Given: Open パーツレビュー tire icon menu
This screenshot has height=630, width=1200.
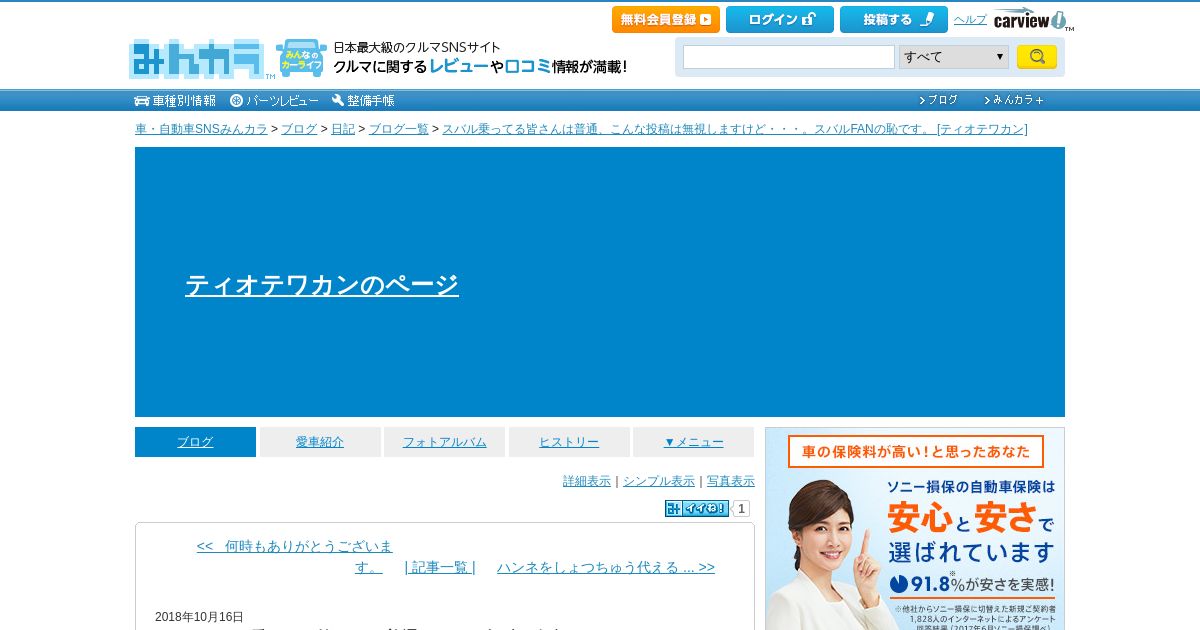Looking at the screenshot, I should (x=274, y=100).
